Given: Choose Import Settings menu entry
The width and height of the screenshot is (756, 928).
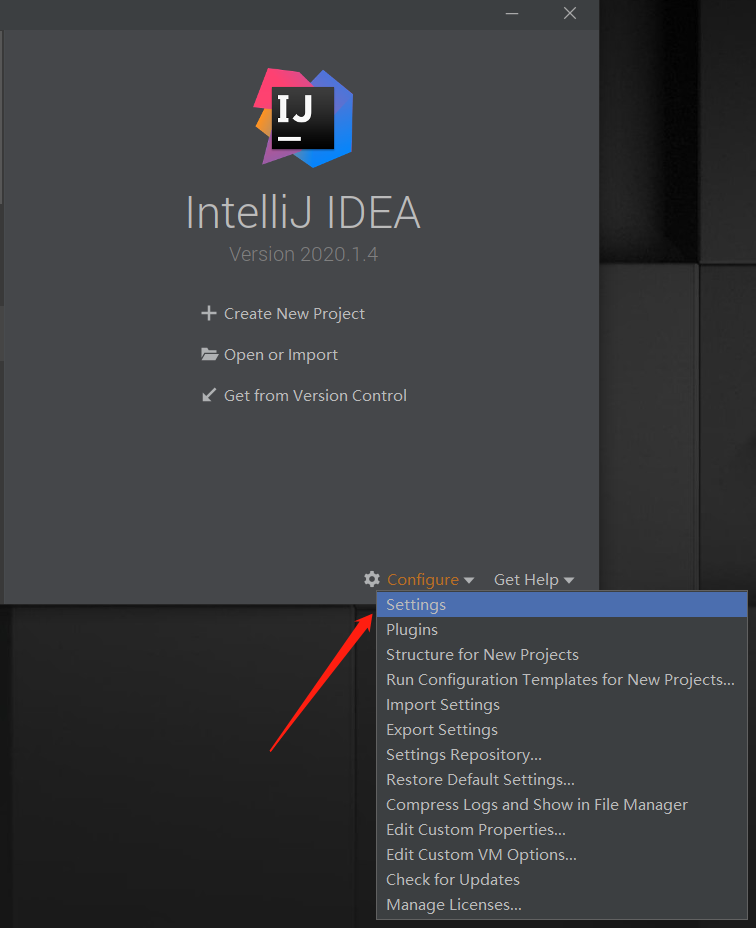Looking at the screenshot, I should (x=562, y=705).
